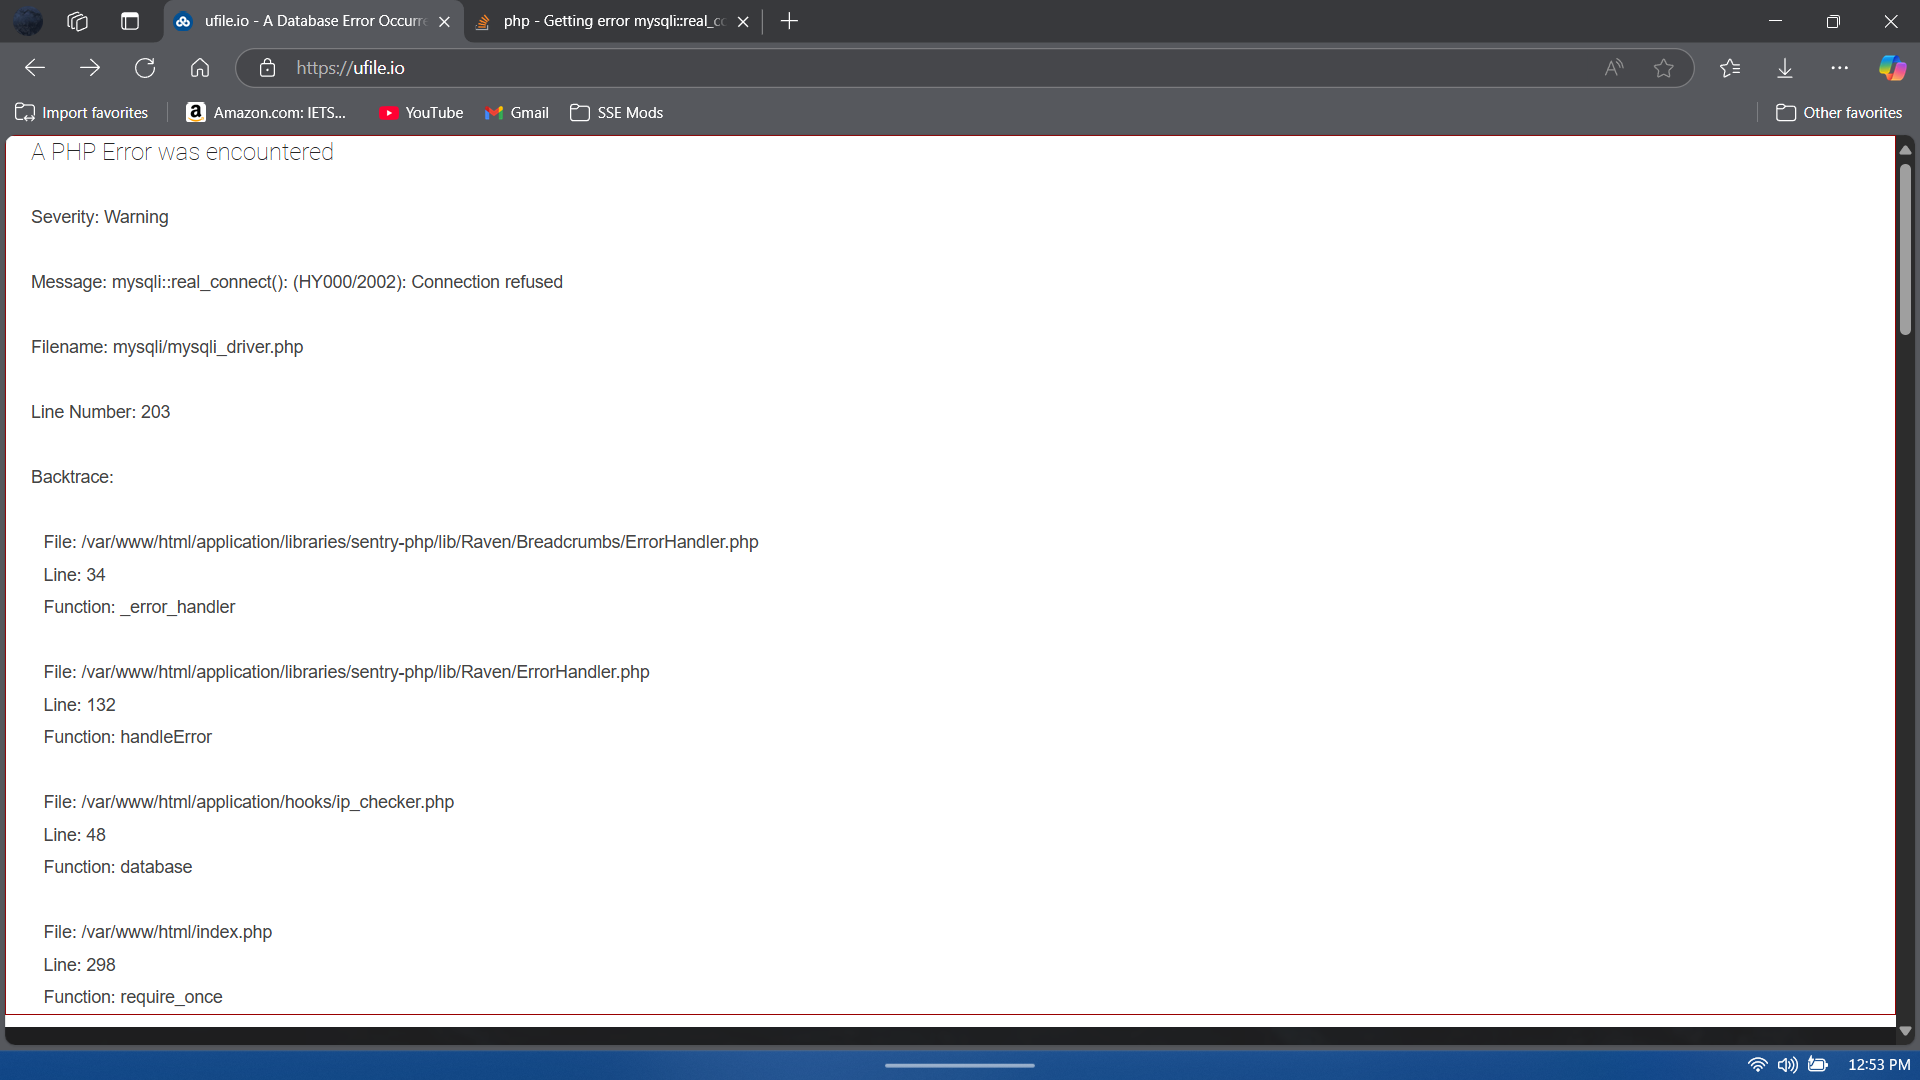The height and width of the screenshot is (1080, 1920).
Task: Open a new tab with plus button
Action: pos(789,21)
